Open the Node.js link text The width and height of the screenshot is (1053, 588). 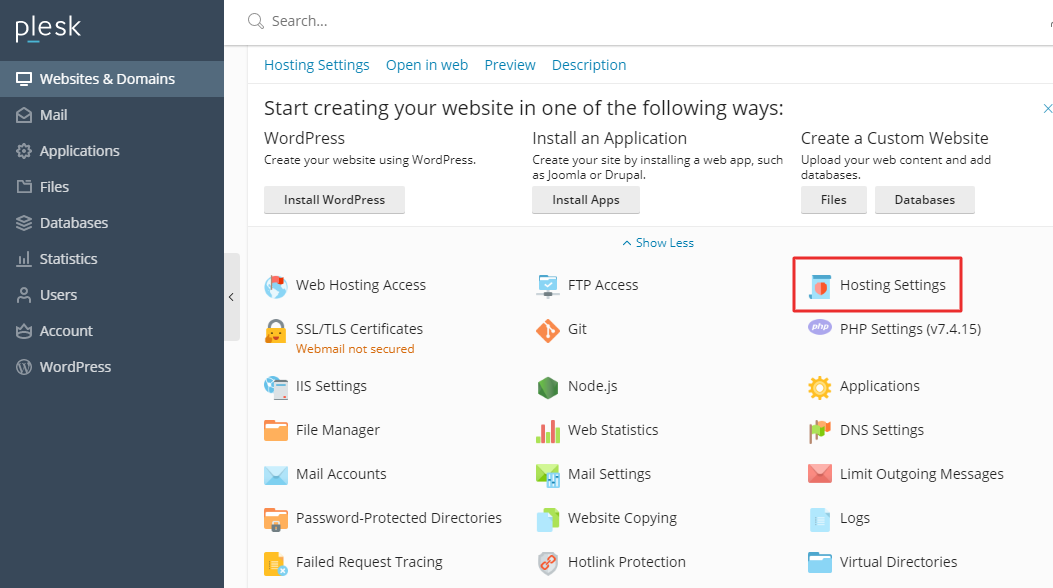pyautogui.click(x=592, y=387)
